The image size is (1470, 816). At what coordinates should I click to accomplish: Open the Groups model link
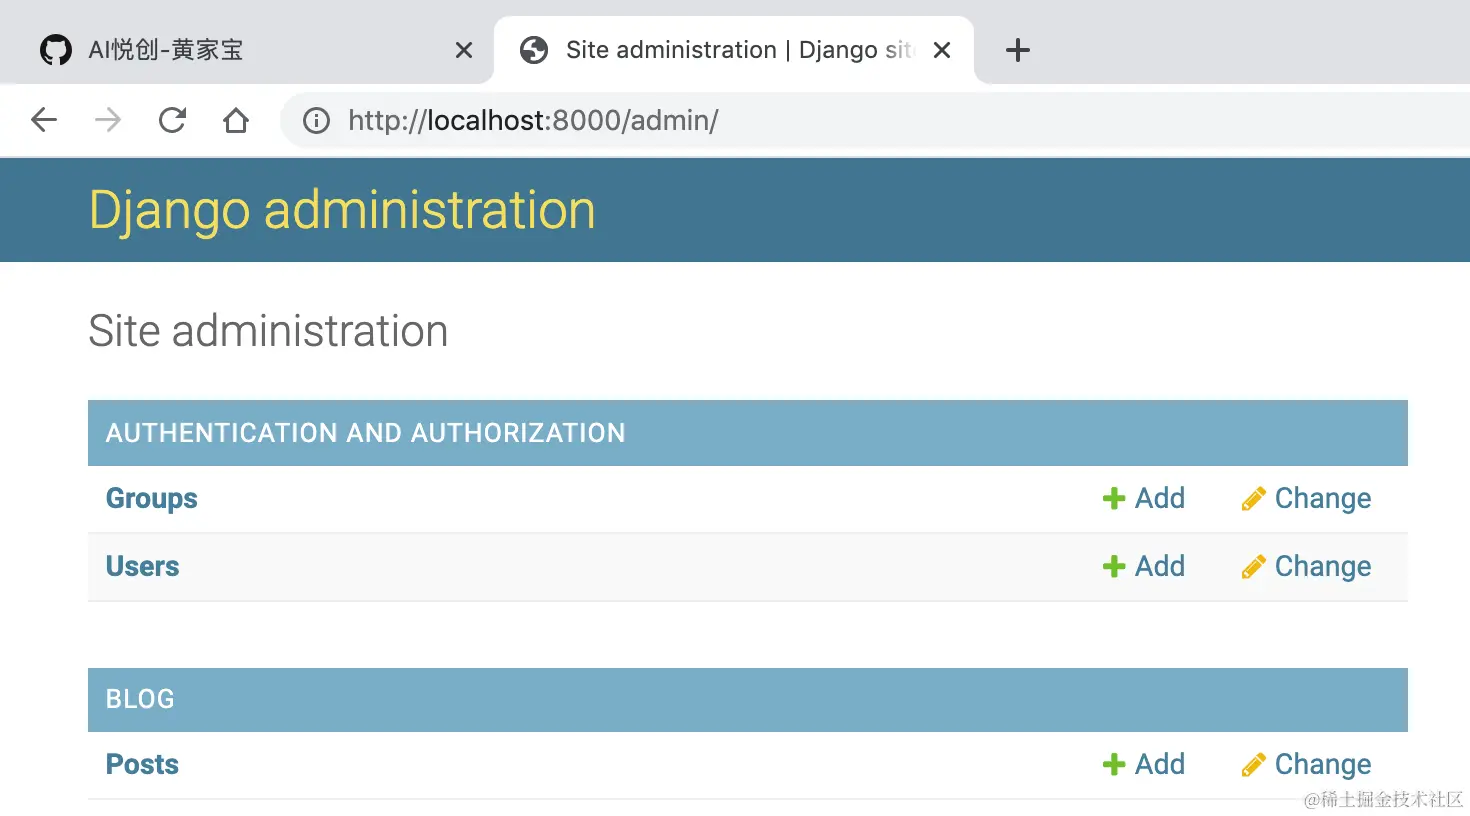click(152, 499)
